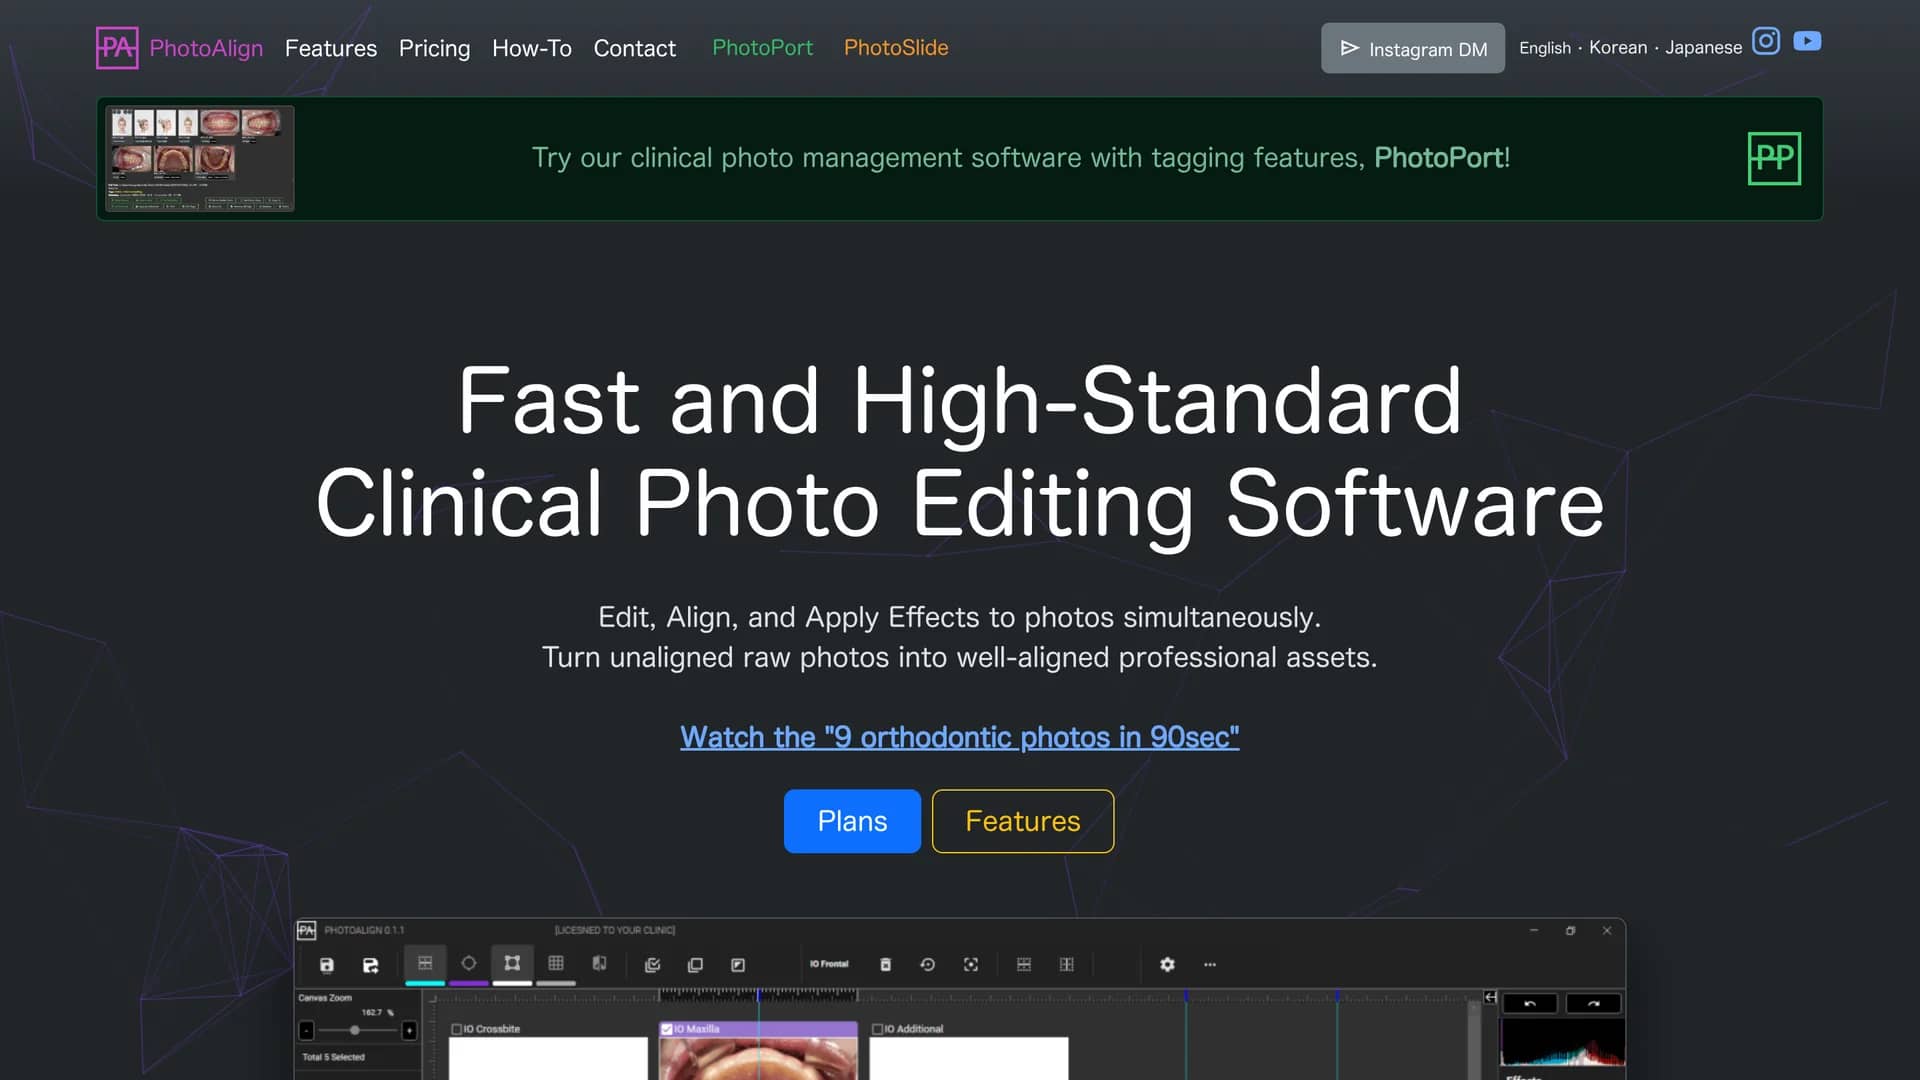Image resolution: width=1920 pixels, height=1080 pixels.
Task: Click the focus/center target icon
Action: pyautogui.click(x=971, y=965)
